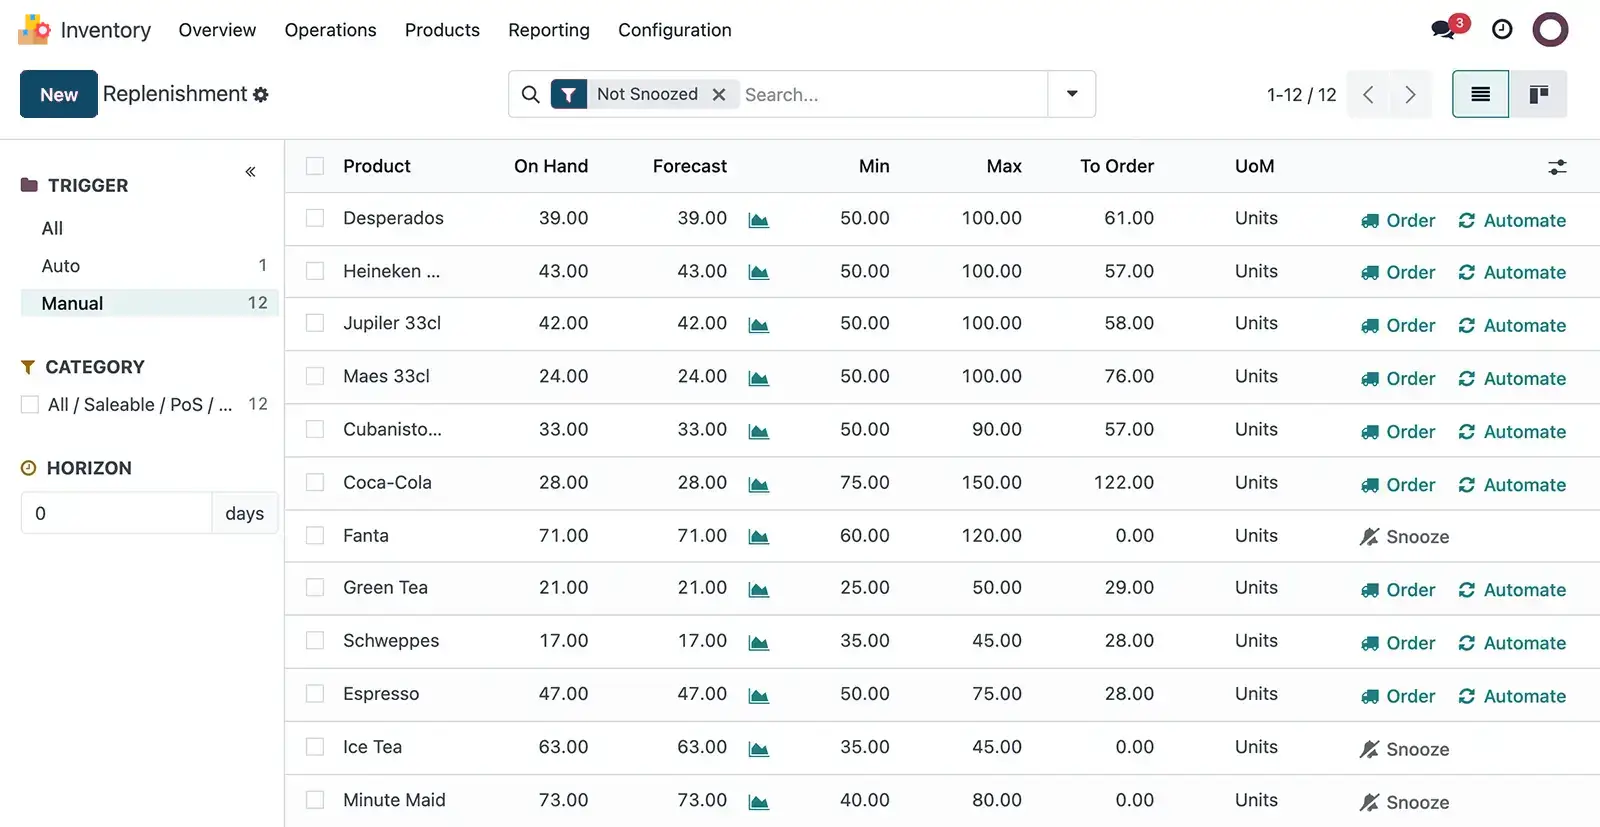
Task: Open the activities clock icon
Action: [x=1502, y=30]
